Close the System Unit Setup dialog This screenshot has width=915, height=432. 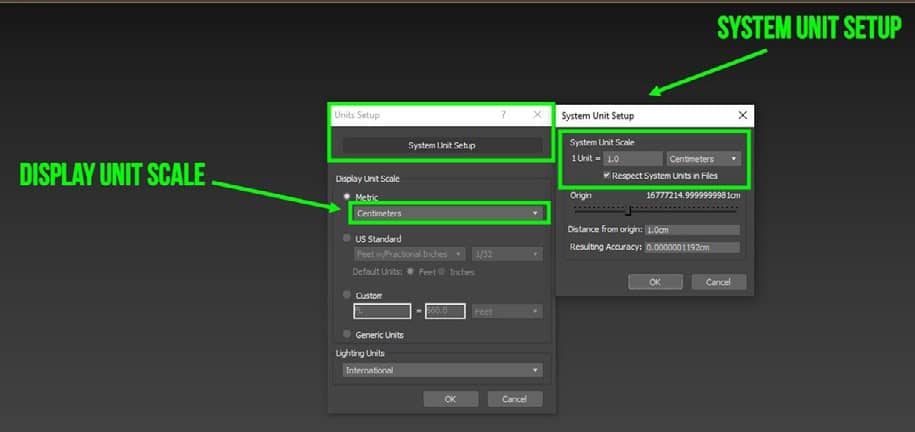[x=742, y=116]
